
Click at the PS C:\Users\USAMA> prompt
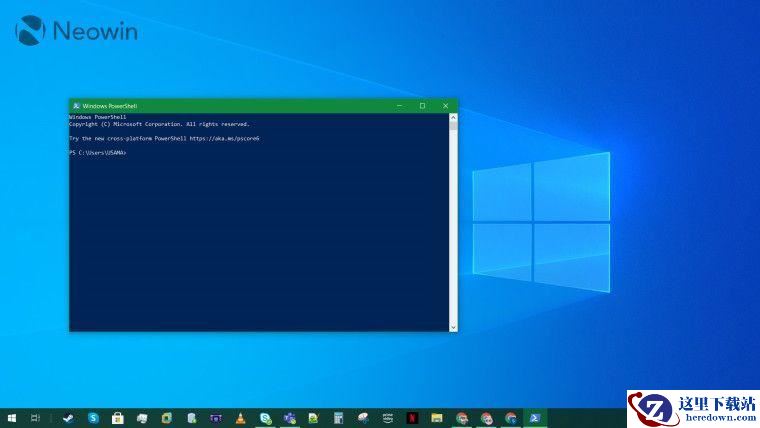pyautogui.click(x=98, y=153)
